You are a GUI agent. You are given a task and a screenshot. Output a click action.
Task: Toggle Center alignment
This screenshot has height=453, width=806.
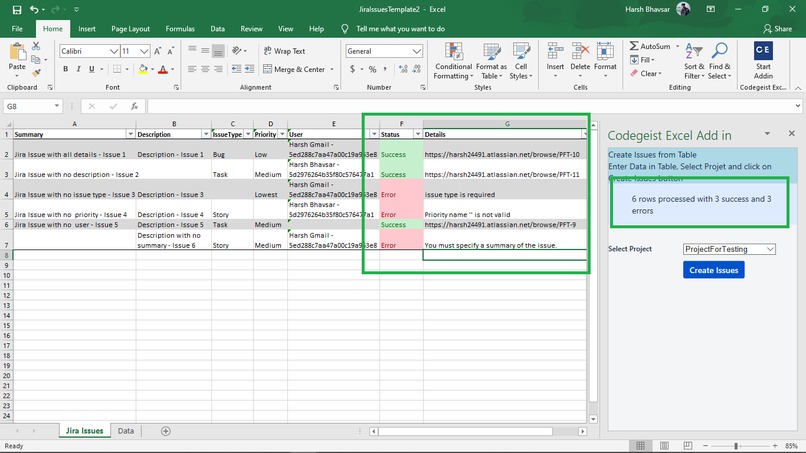(x=205, y=69)
